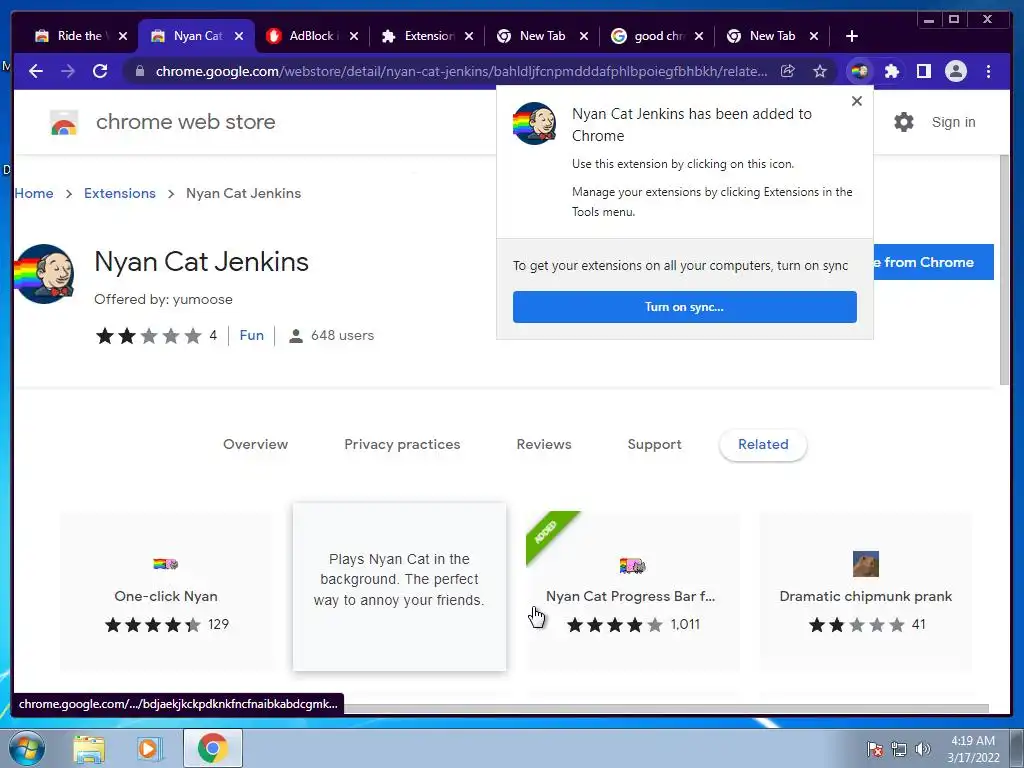The image size is (1024, 768).
Task: Open the One-click Nyan card title
Action: [x=166, y=596]
